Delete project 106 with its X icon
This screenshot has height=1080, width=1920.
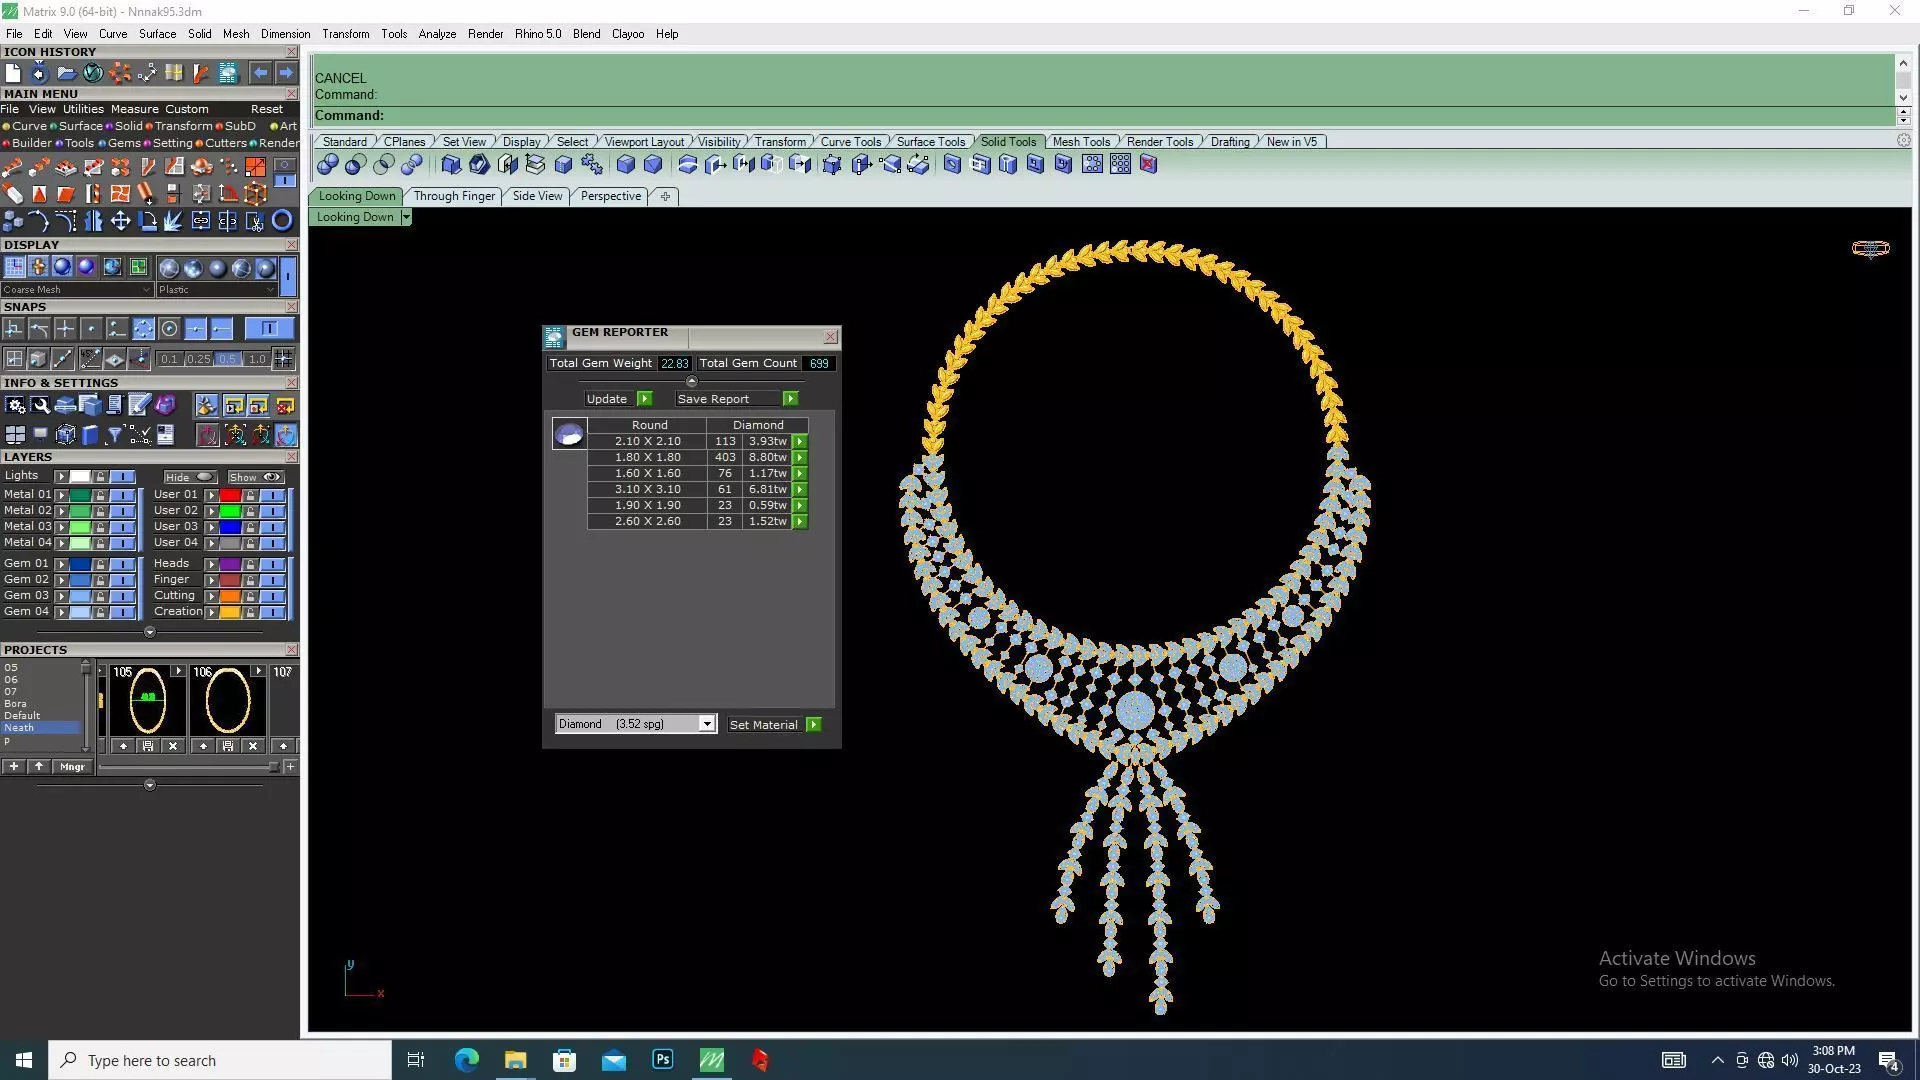point(253,746)
